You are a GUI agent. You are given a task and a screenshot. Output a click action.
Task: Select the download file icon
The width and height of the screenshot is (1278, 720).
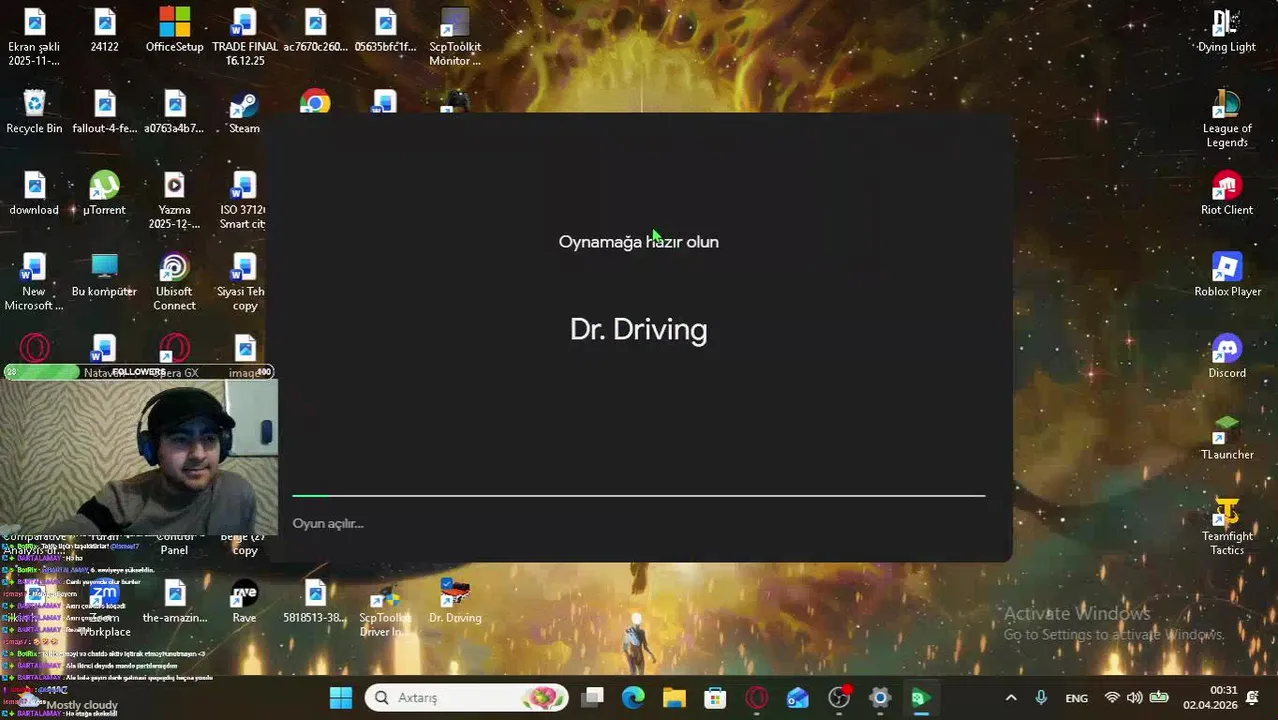pyautogui.click(x=34, y=194)
